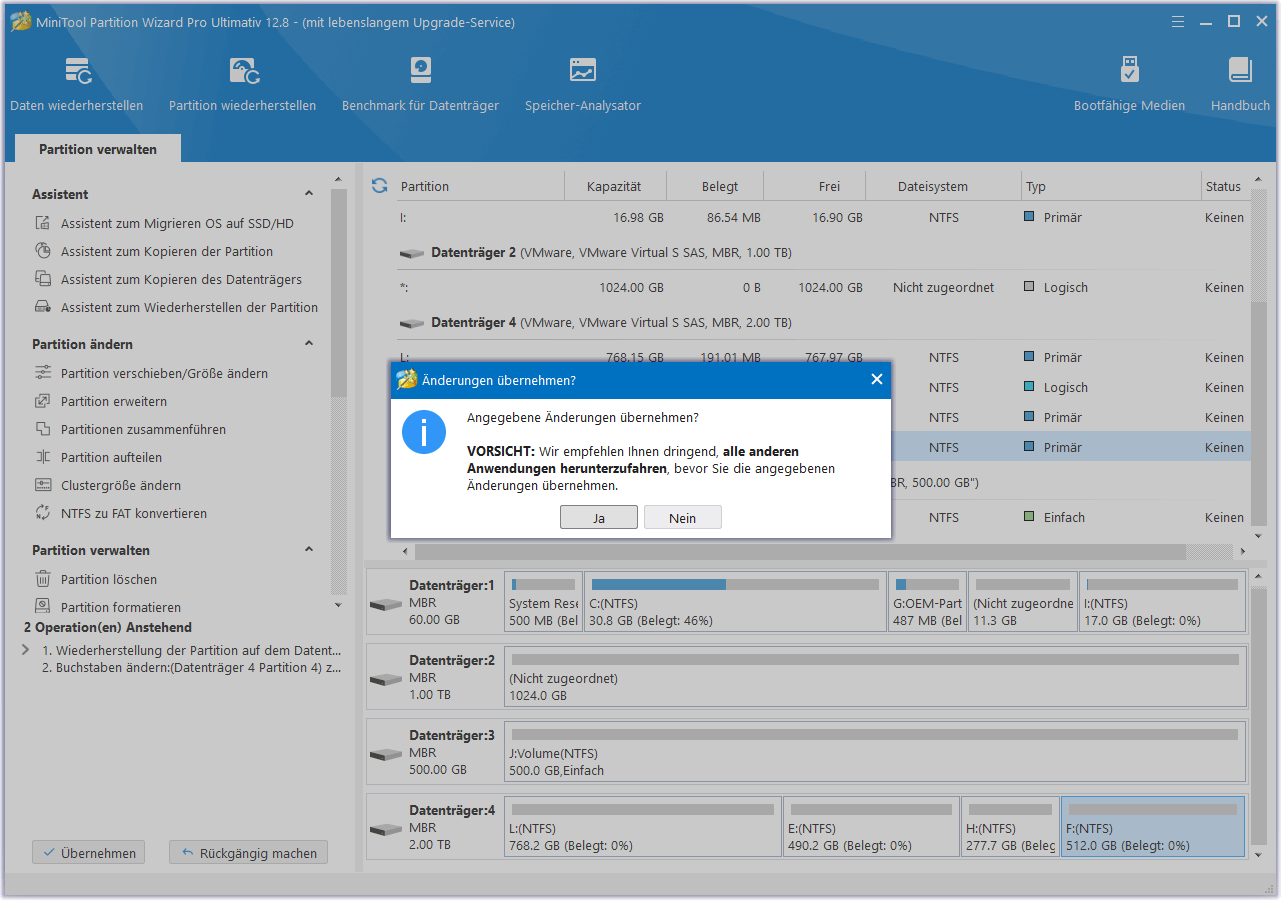
Task: Click Logisch type swatch in unallocated row
Action: point(1029,287)
